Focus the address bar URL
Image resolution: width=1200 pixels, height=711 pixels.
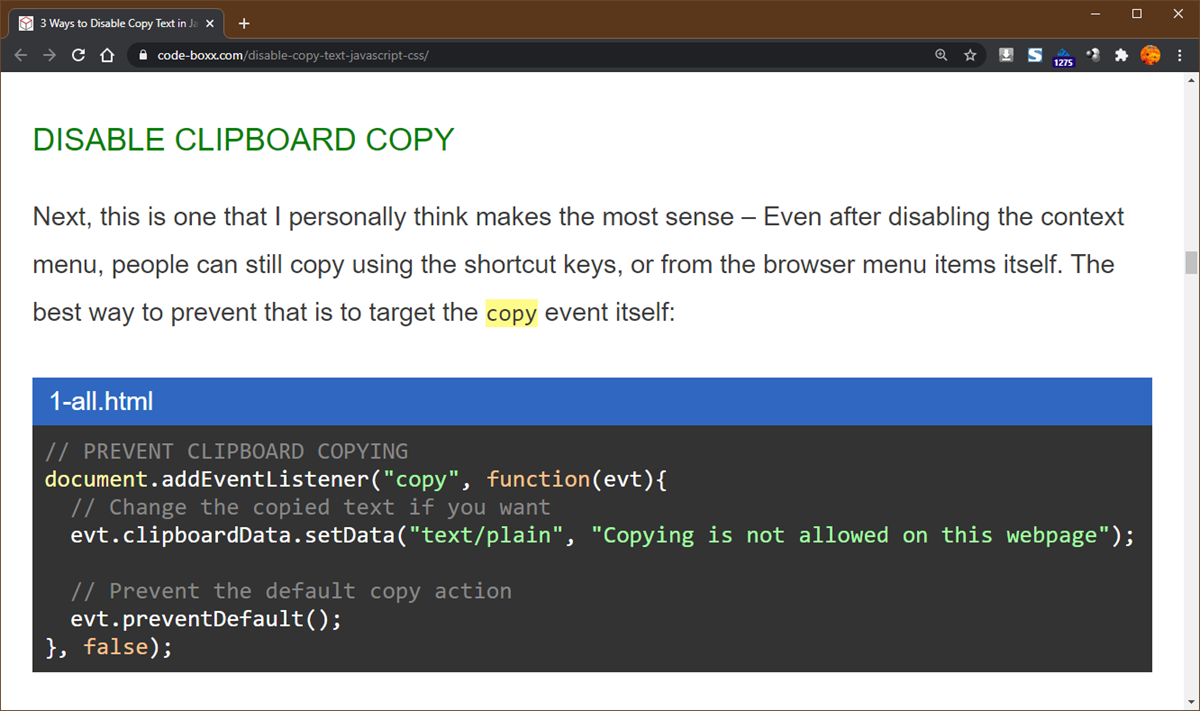[293, 56]
